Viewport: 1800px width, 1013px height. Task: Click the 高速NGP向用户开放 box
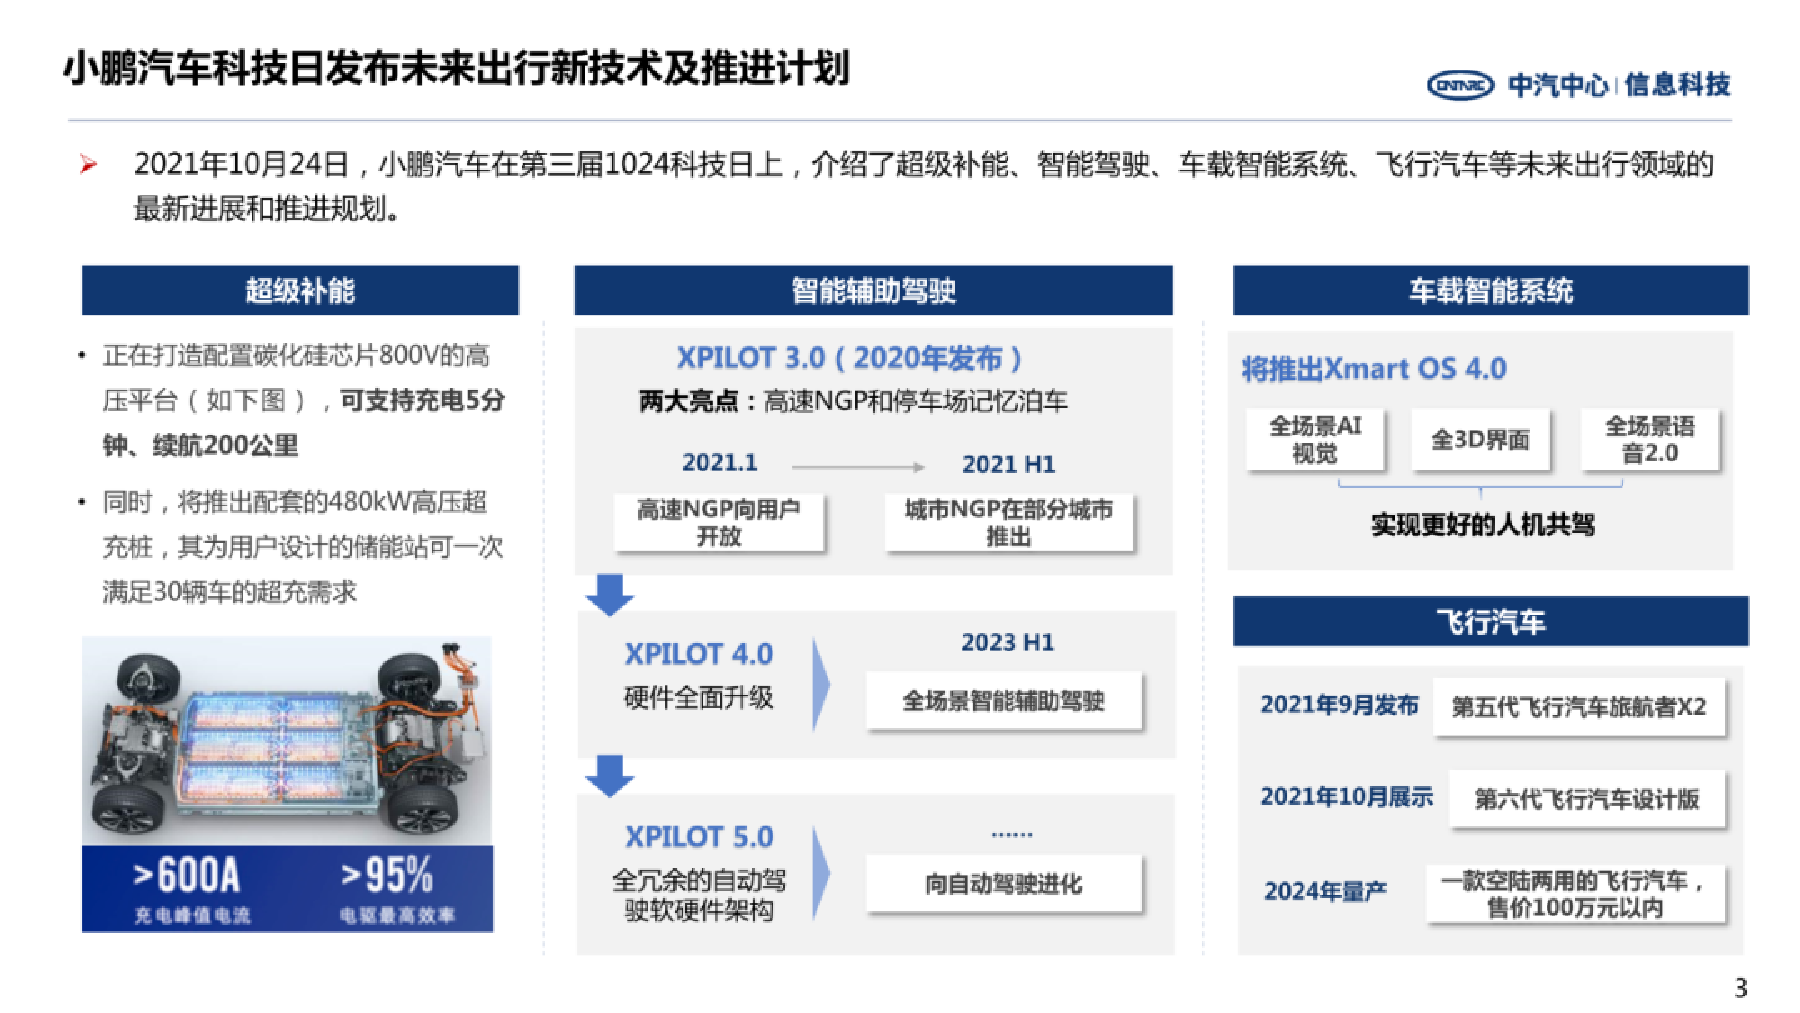pos(719,522)
